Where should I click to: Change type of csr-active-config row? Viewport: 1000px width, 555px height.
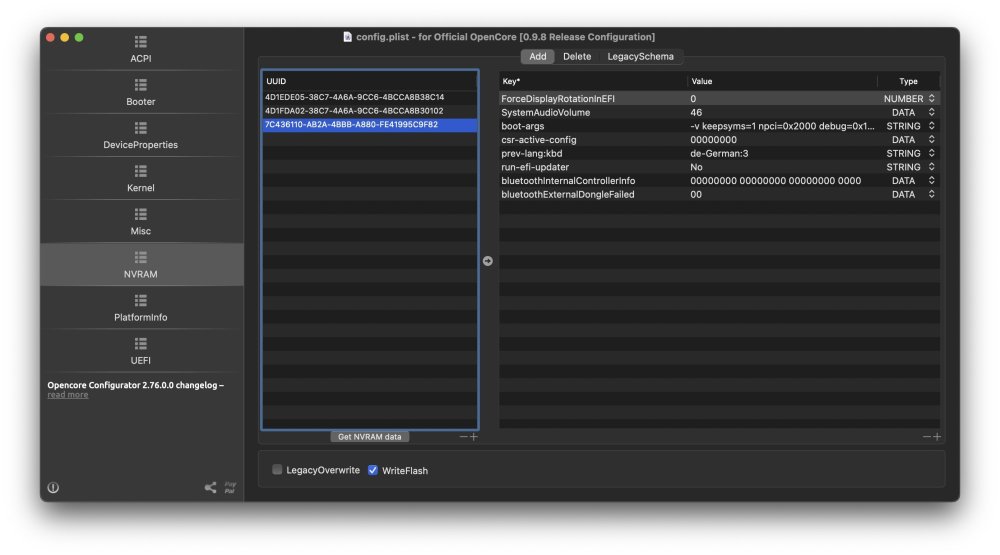click(x=932, y=140)
